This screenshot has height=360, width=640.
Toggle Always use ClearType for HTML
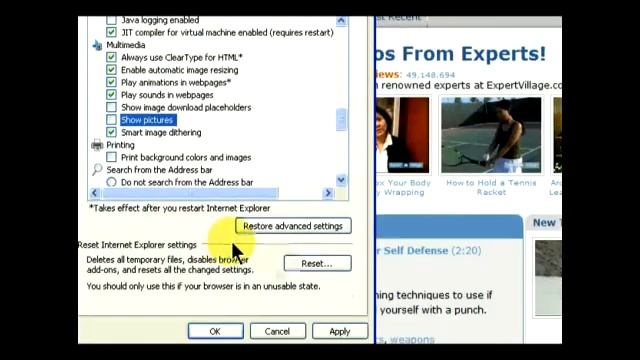point(111,57)
